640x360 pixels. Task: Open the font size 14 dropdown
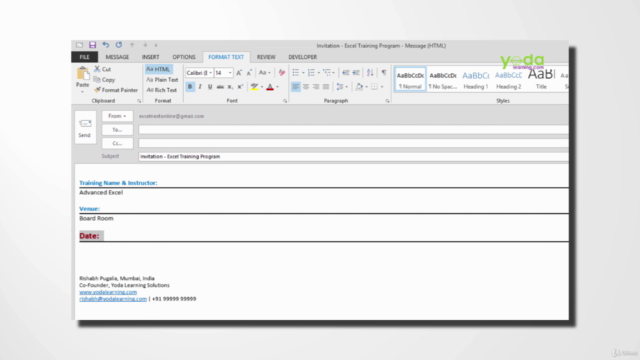pos(230,73)
